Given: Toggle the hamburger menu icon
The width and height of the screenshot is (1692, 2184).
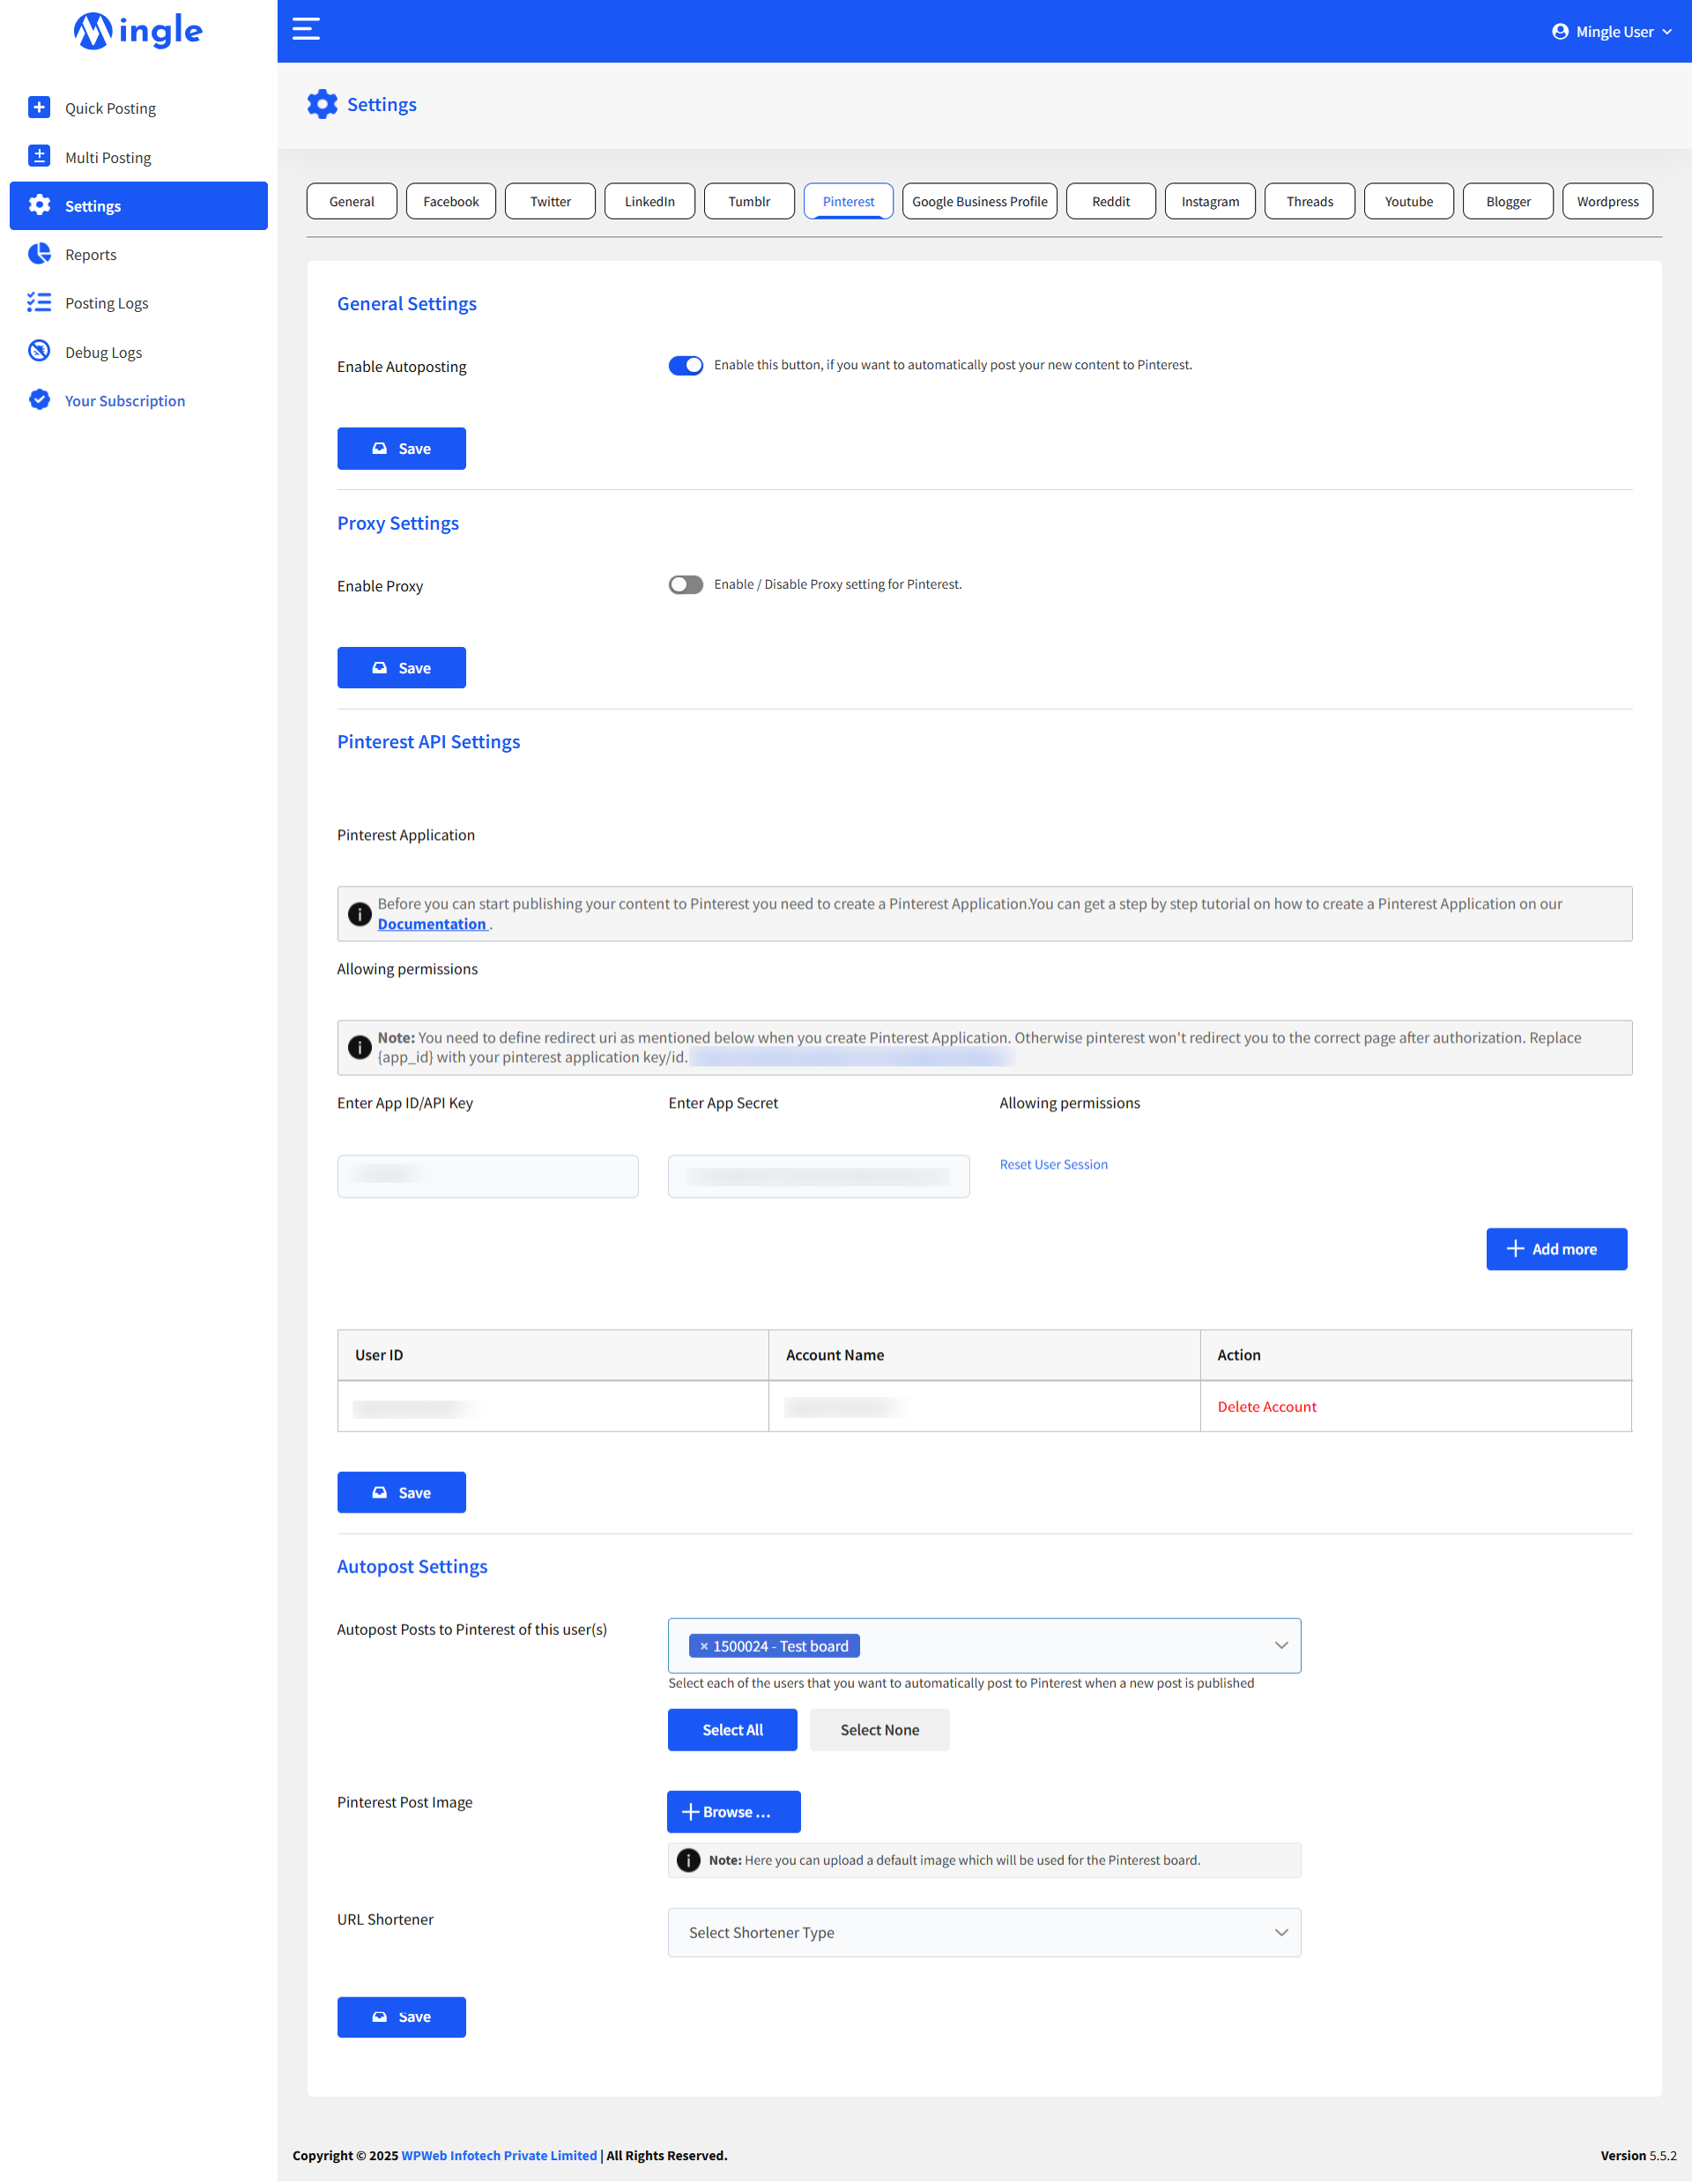Looking at the screenshot, I should pos(306,29).
